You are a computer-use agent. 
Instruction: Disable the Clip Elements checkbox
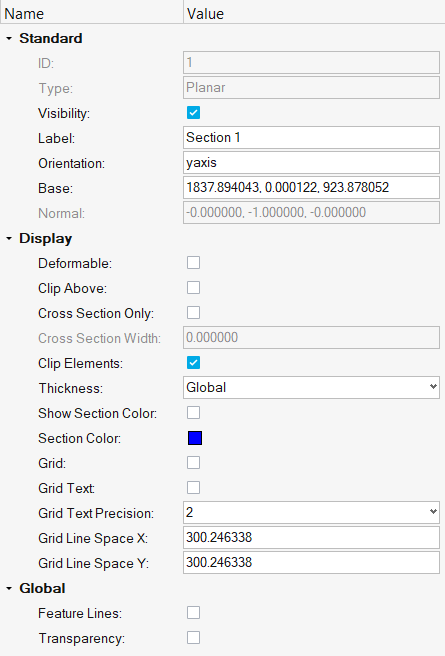pos(193,363)
